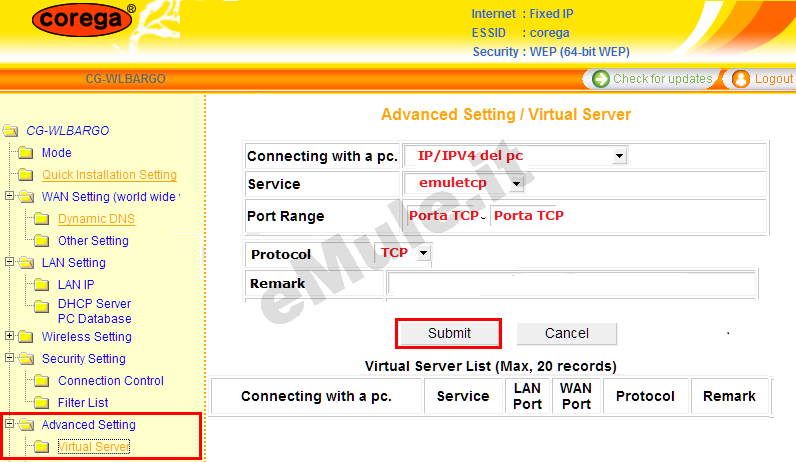Expand the Wireless Setting tree node
The image size is (796, 462).
[10, 337]
